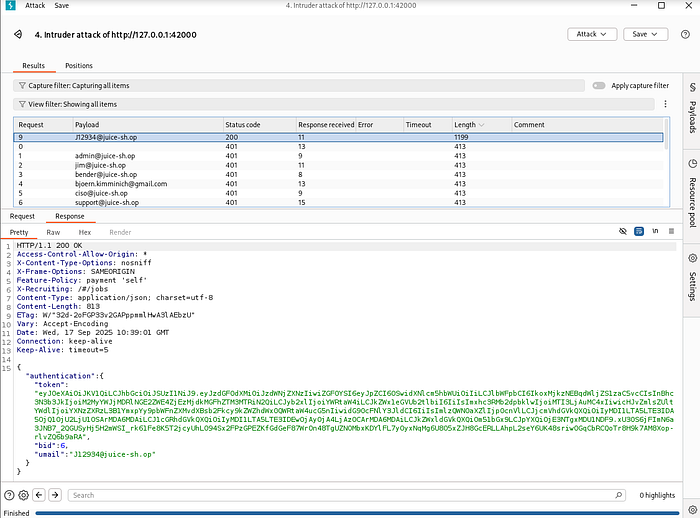
Task: Click the X-Recruiting header line
Action: (62, 289)
